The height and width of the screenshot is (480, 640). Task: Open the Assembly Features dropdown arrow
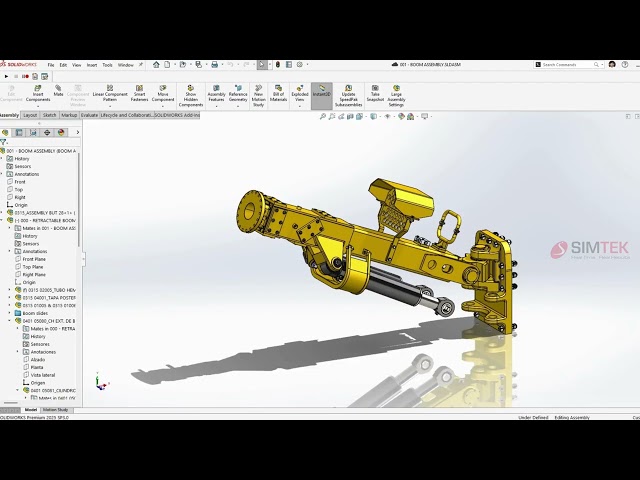pos(216,107)
